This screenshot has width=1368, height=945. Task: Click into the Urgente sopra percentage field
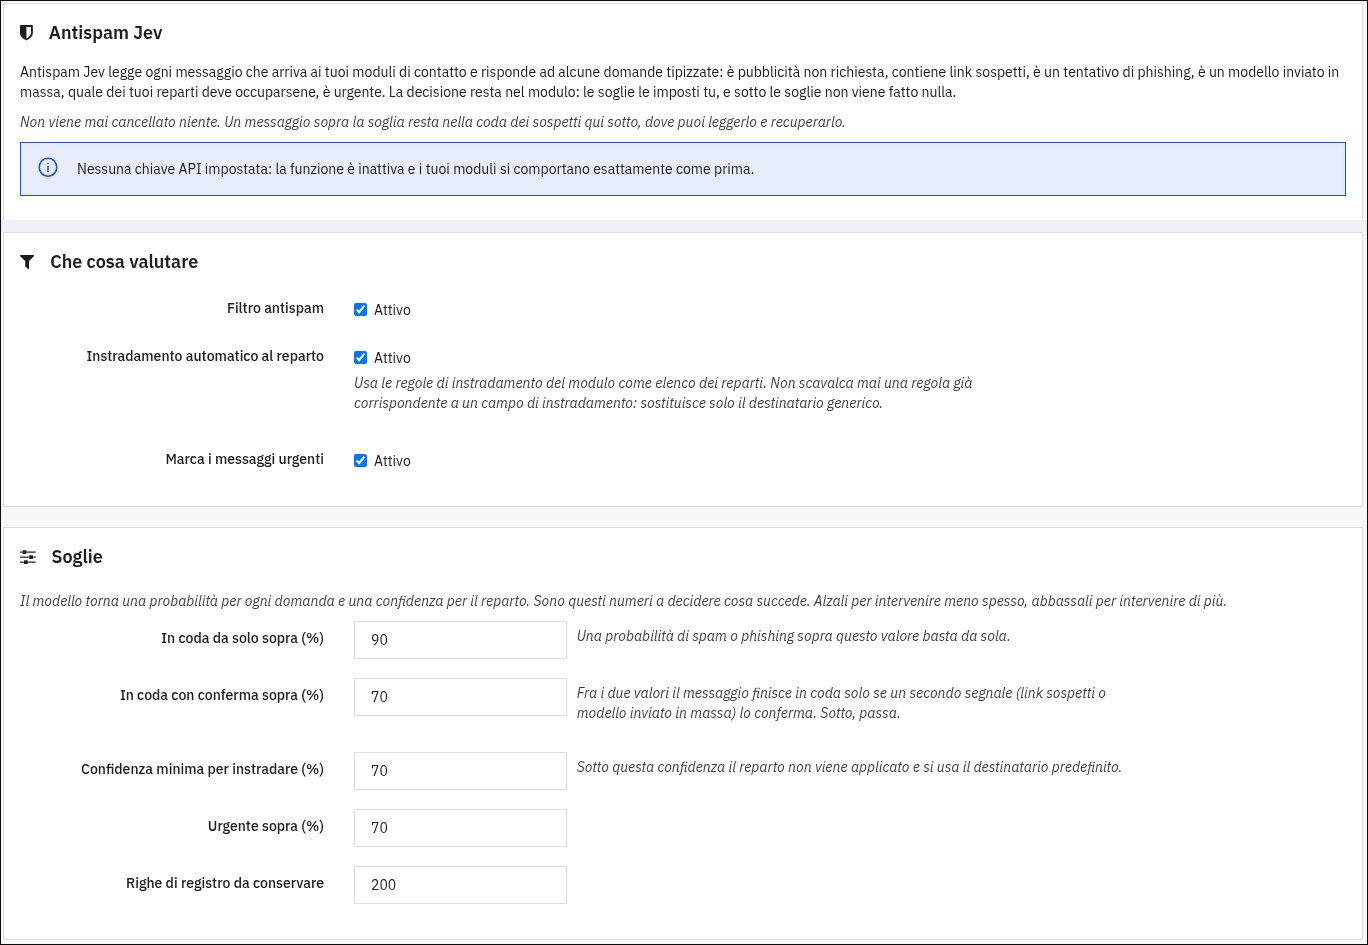click(x=460, y=828)
